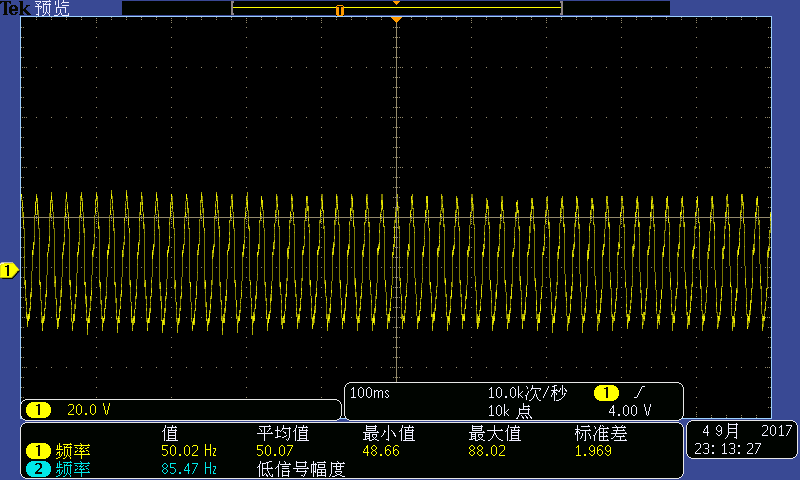Click the 平均值 column header

click(x=283, y=434)
